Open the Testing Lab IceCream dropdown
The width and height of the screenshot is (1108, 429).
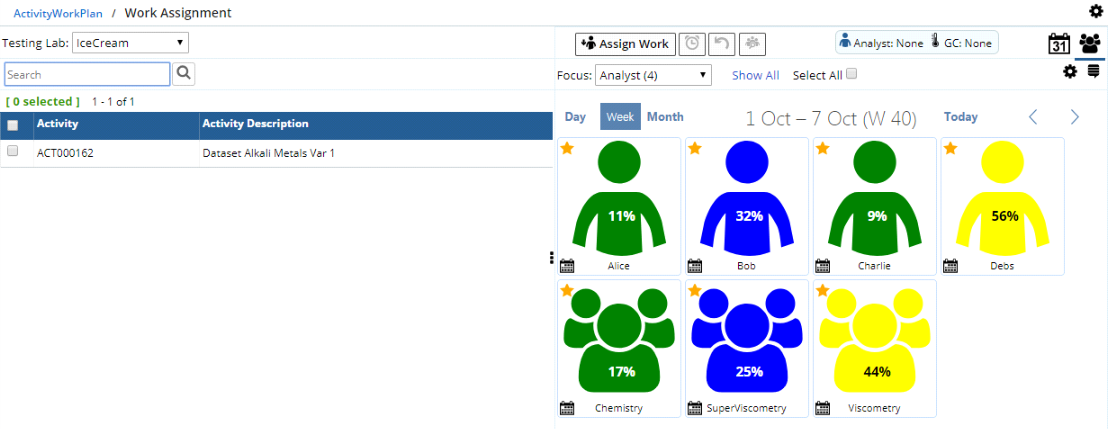pos(130,43)
